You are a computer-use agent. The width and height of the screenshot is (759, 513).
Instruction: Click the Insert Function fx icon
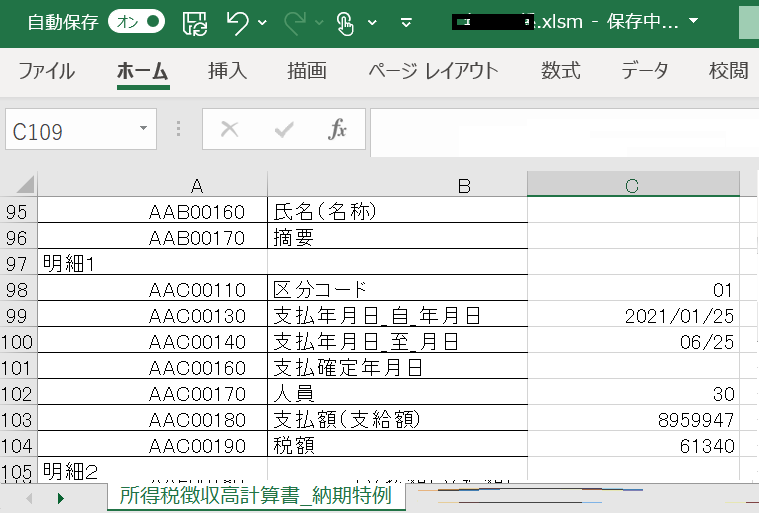tap(337, 129)
